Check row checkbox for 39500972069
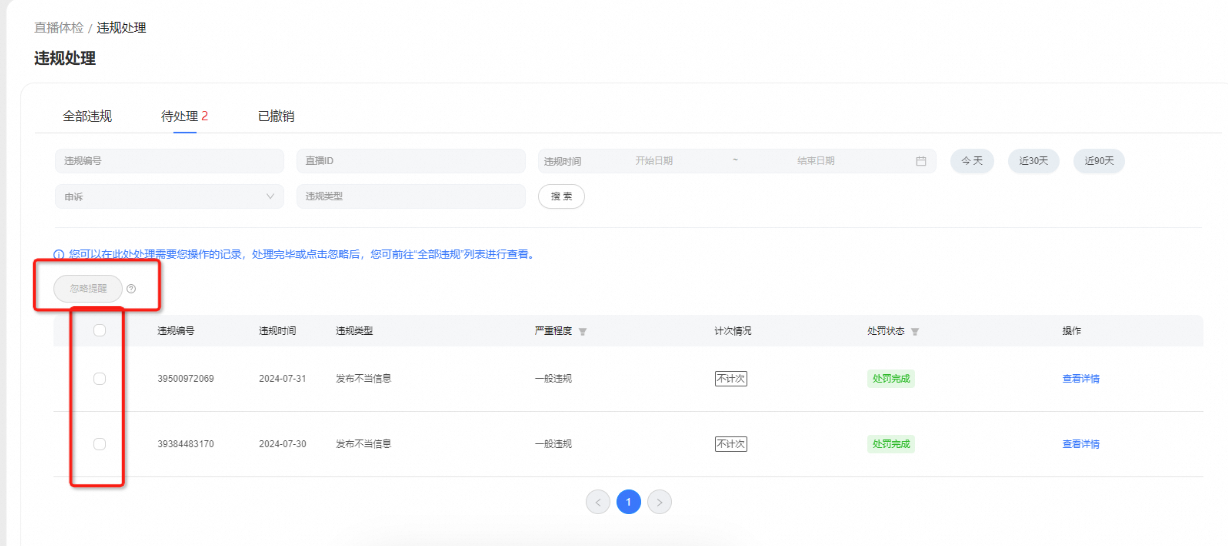The width and height of the screenshot is (1228, 546). [x=99, y=378]
